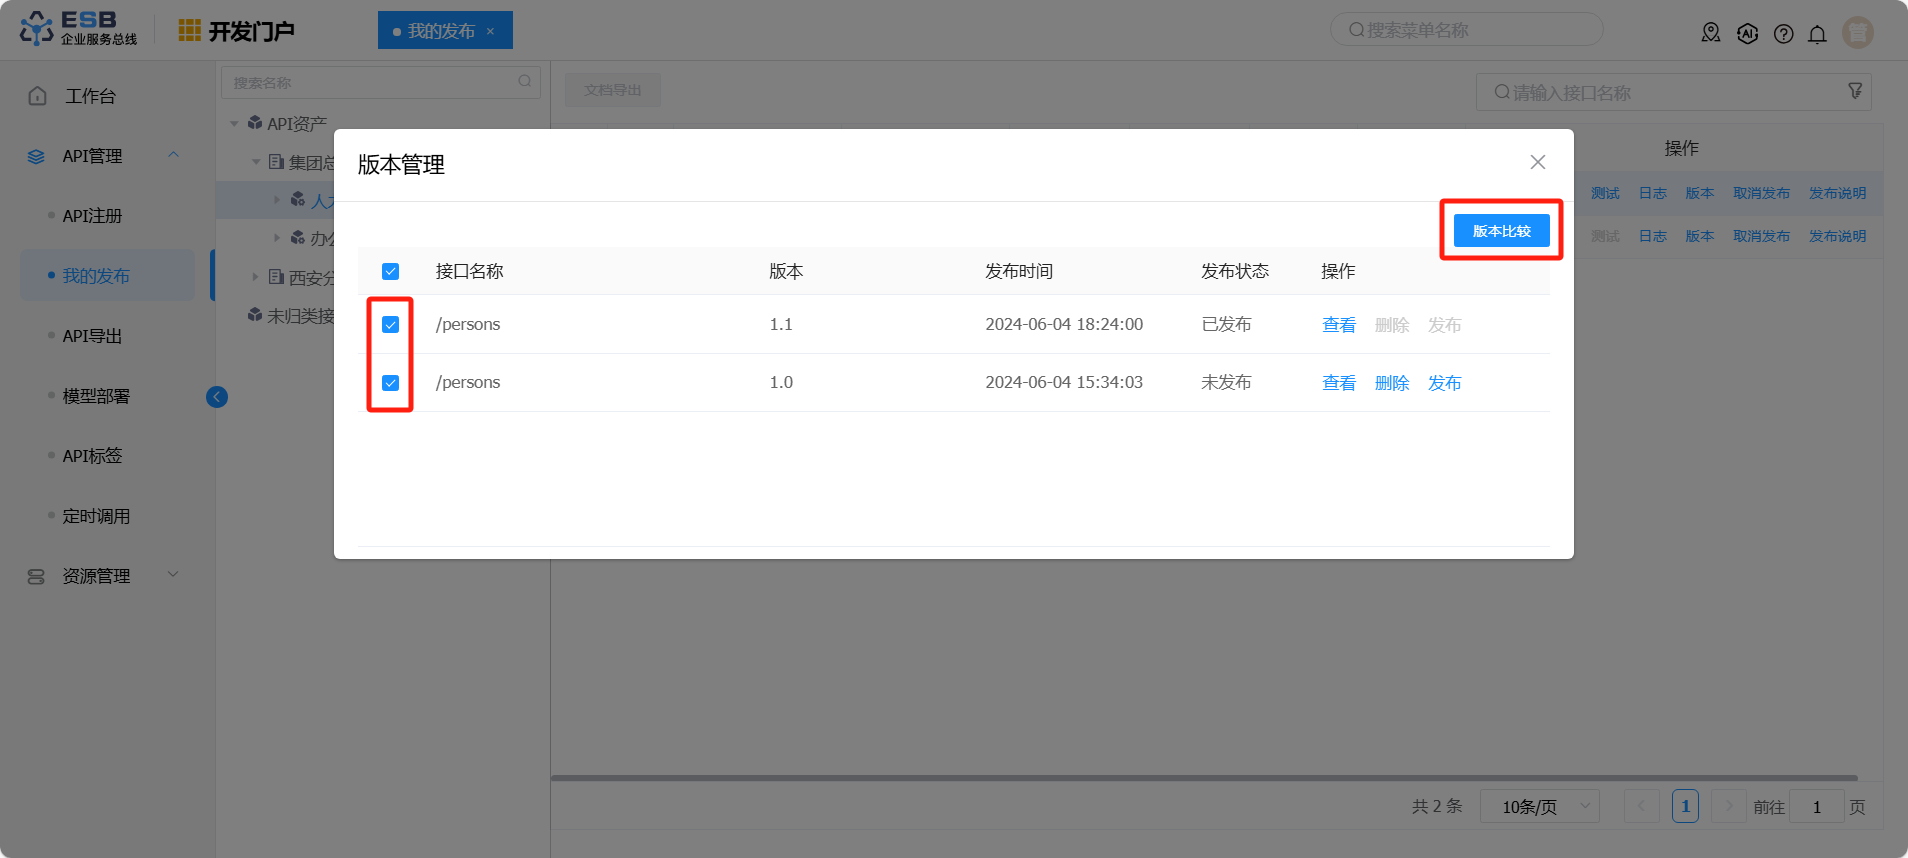Screen dimensions: 1908x858
Task: Click the AI assistant icon in header
Action: pos(1747,33)
